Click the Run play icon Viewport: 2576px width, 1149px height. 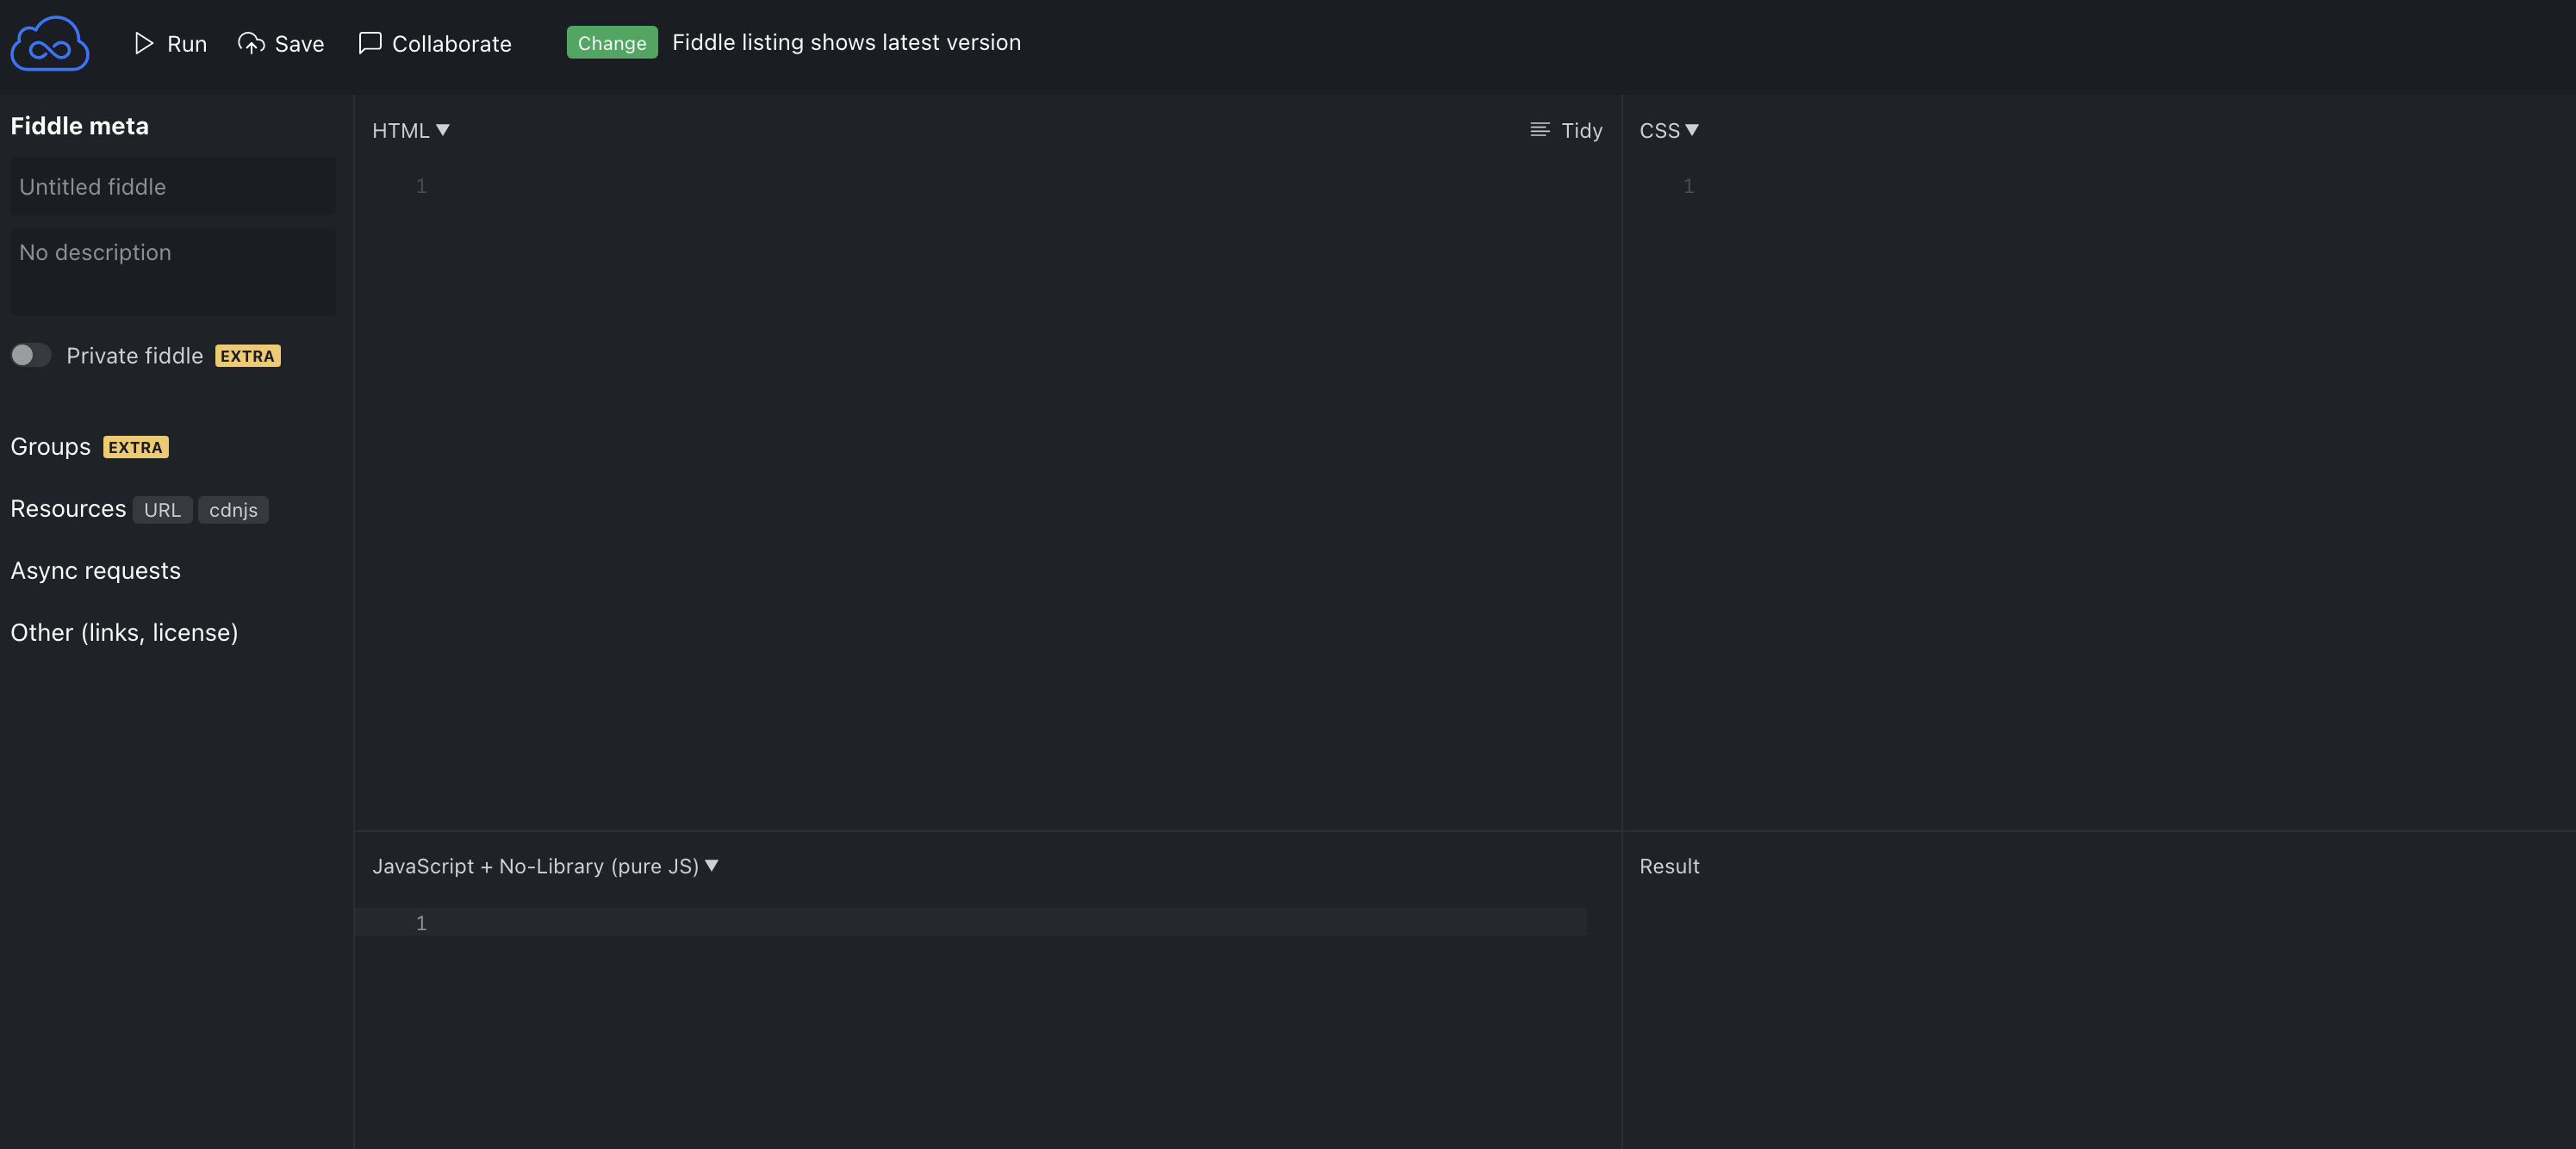click(143, 43)
